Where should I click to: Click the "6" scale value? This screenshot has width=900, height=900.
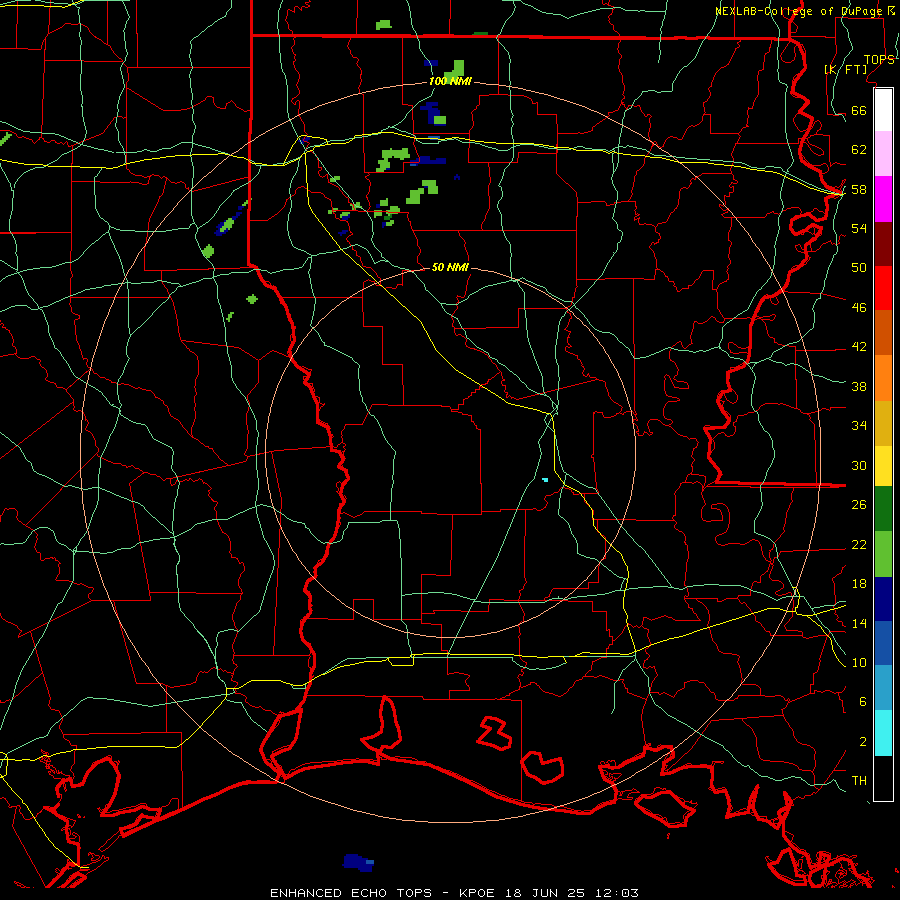tap(862, 702)
